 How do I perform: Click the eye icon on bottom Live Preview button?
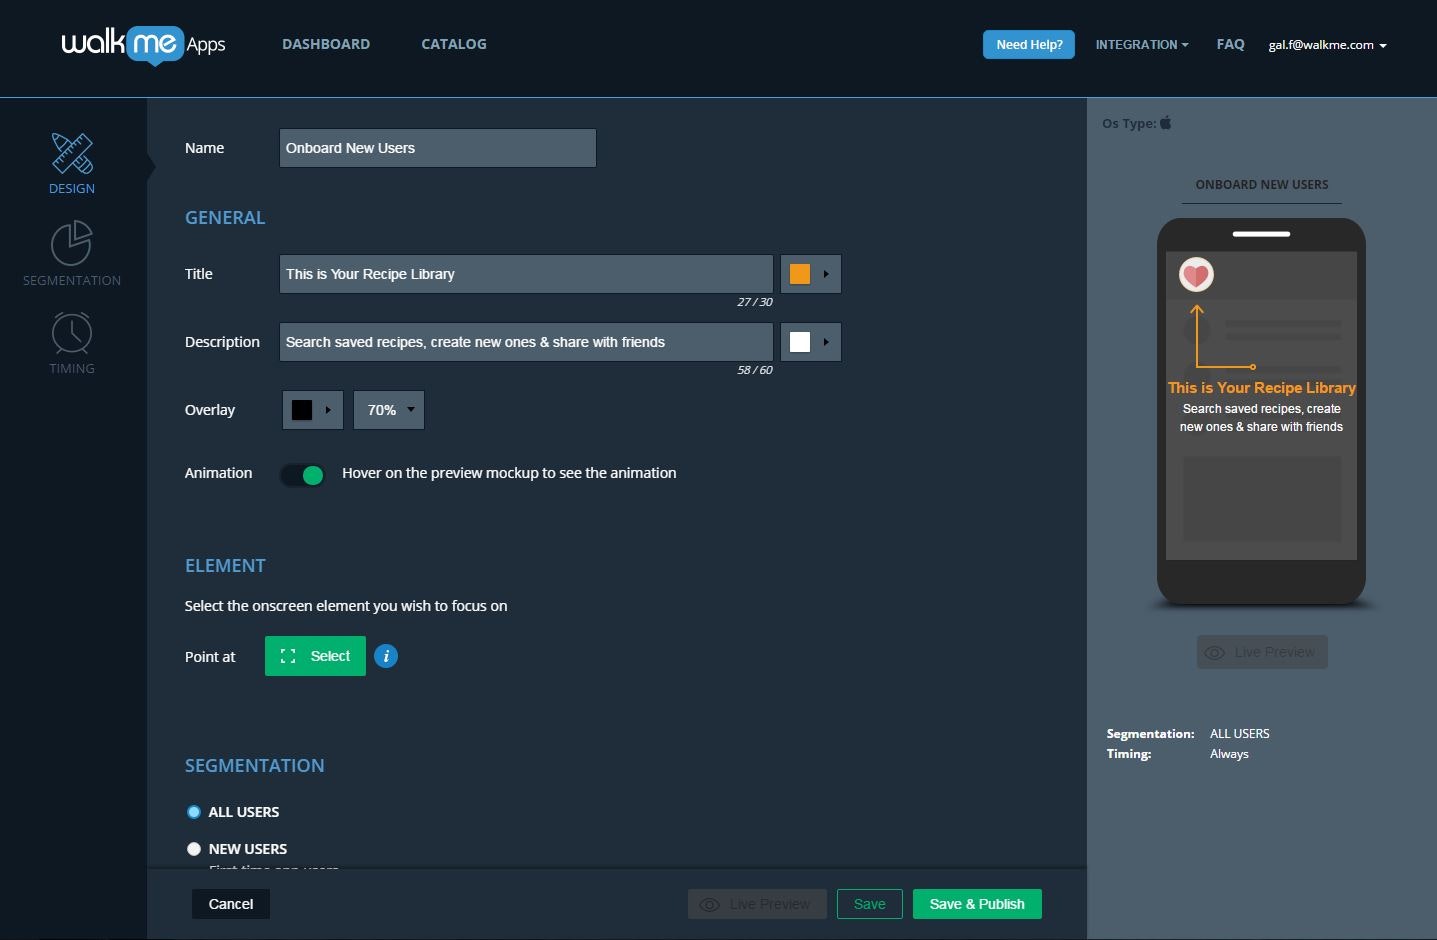[x=711, y=903]
